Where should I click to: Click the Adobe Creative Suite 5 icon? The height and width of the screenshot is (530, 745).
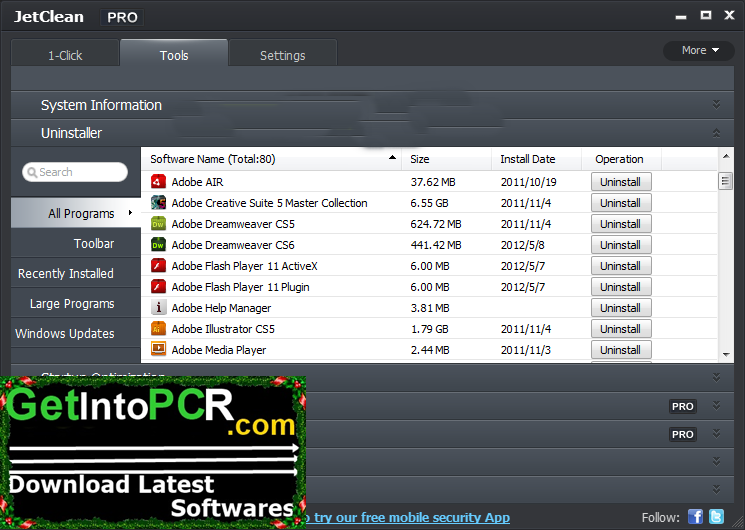pyautogui.click(x=158, y=202)
